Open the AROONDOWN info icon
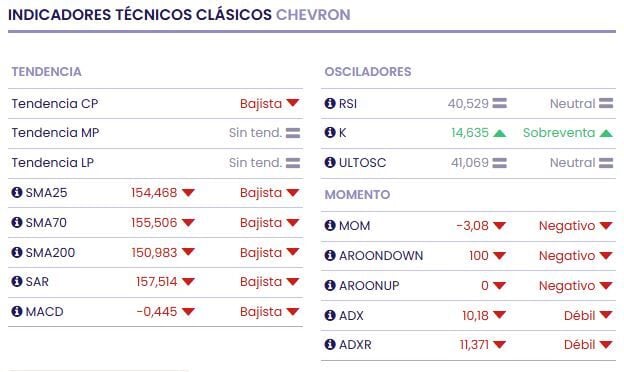The width and height of the screenshot is (624, 372). [x=330, y=255]
